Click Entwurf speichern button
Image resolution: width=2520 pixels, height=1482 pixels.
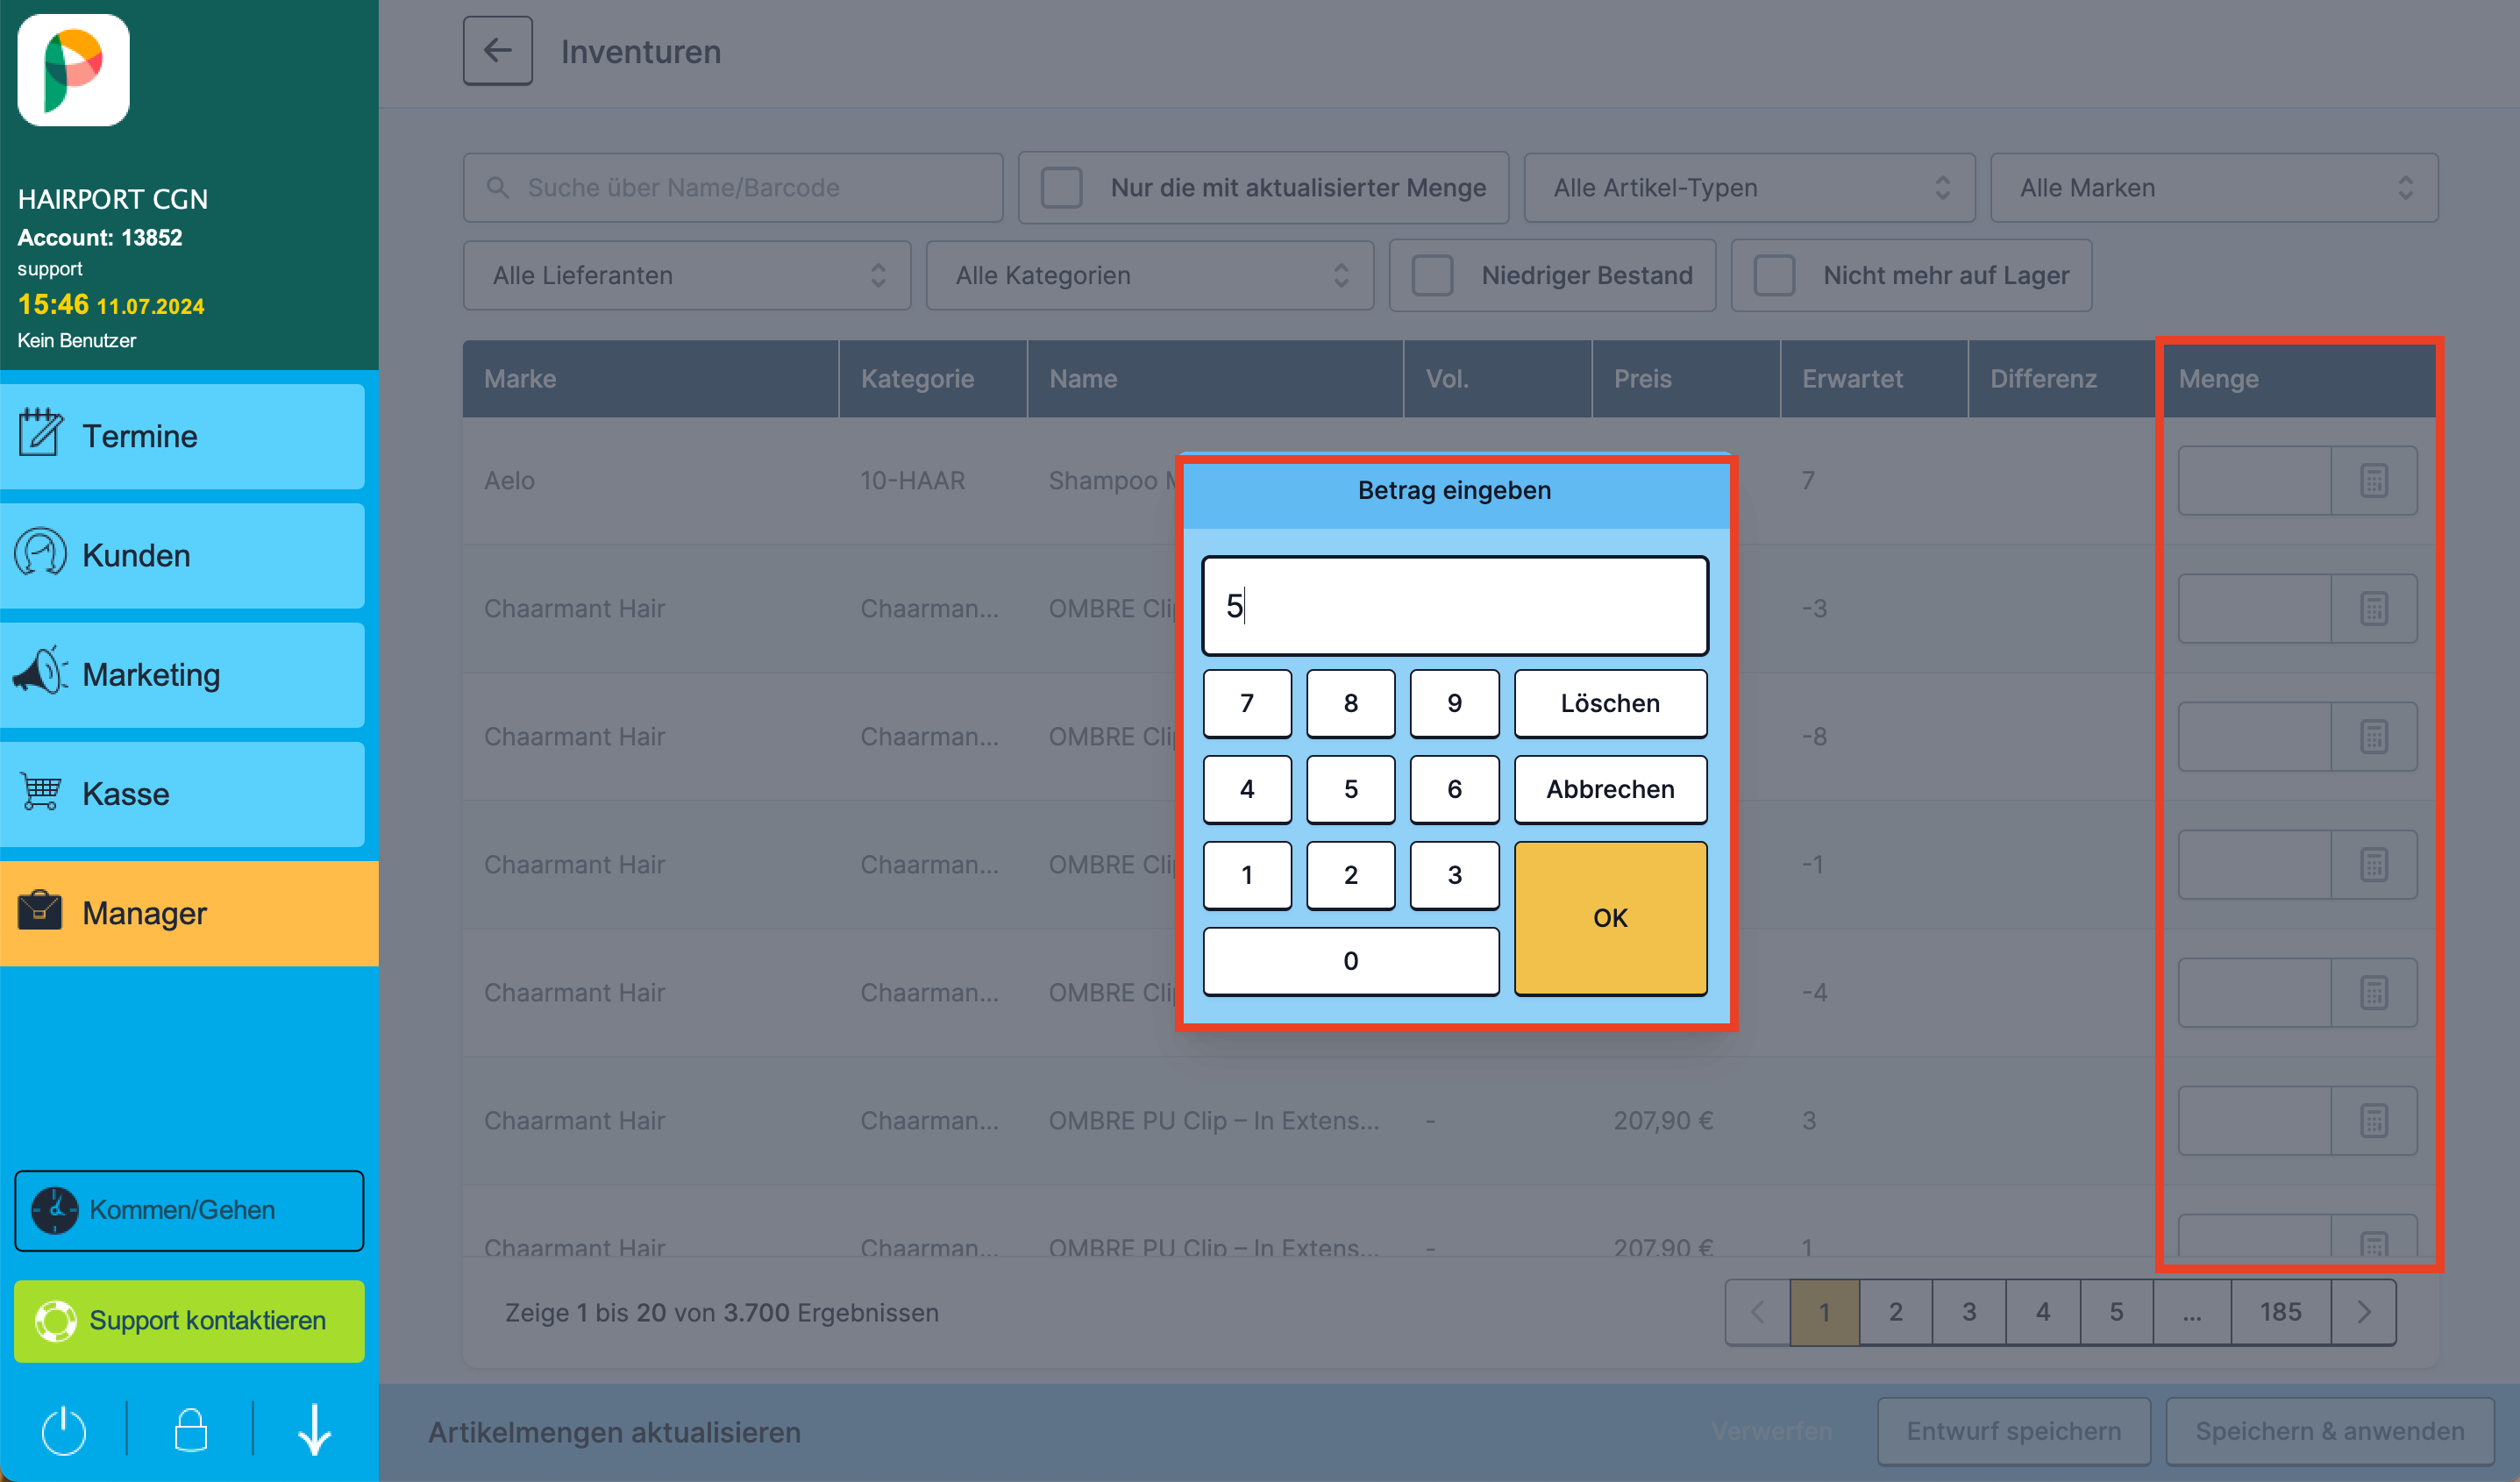tap(2013, 1431)
